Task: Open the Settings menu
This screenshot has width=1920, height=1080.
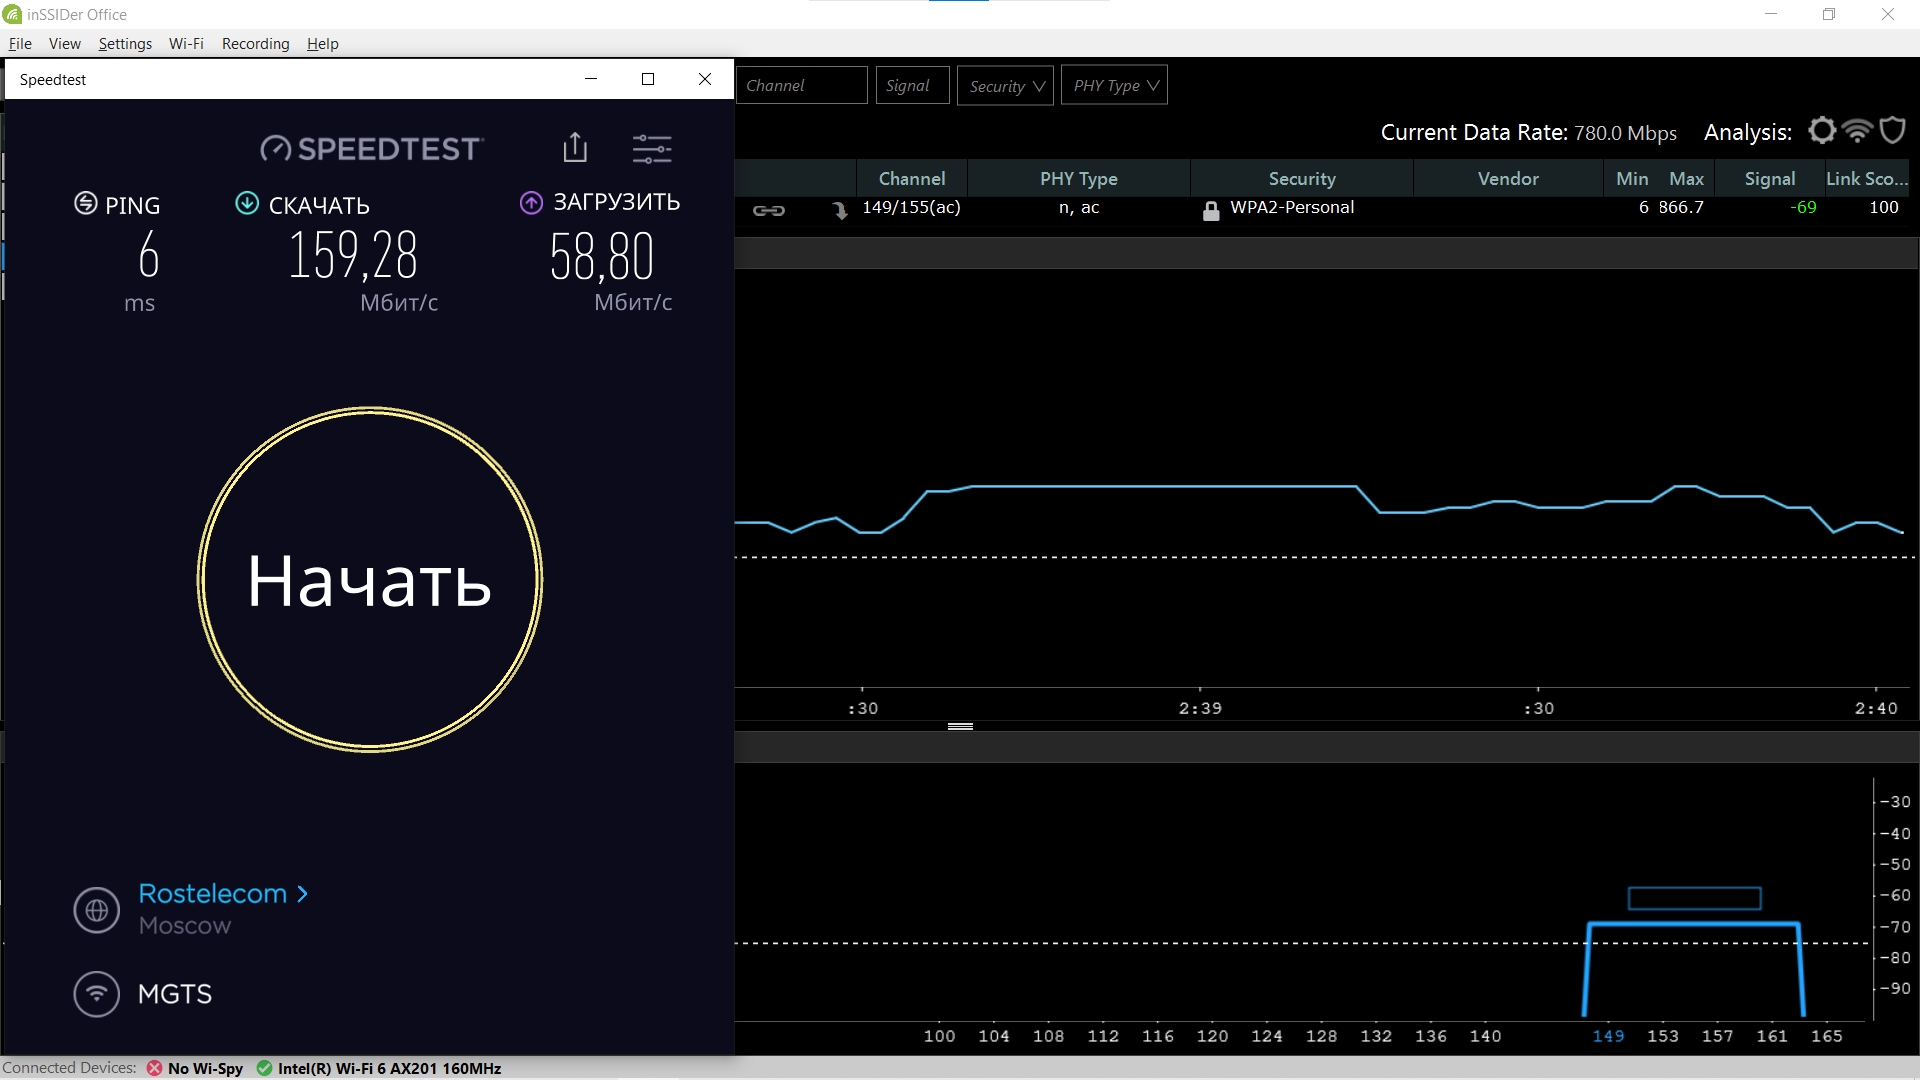Action: [x=125, y=44]
